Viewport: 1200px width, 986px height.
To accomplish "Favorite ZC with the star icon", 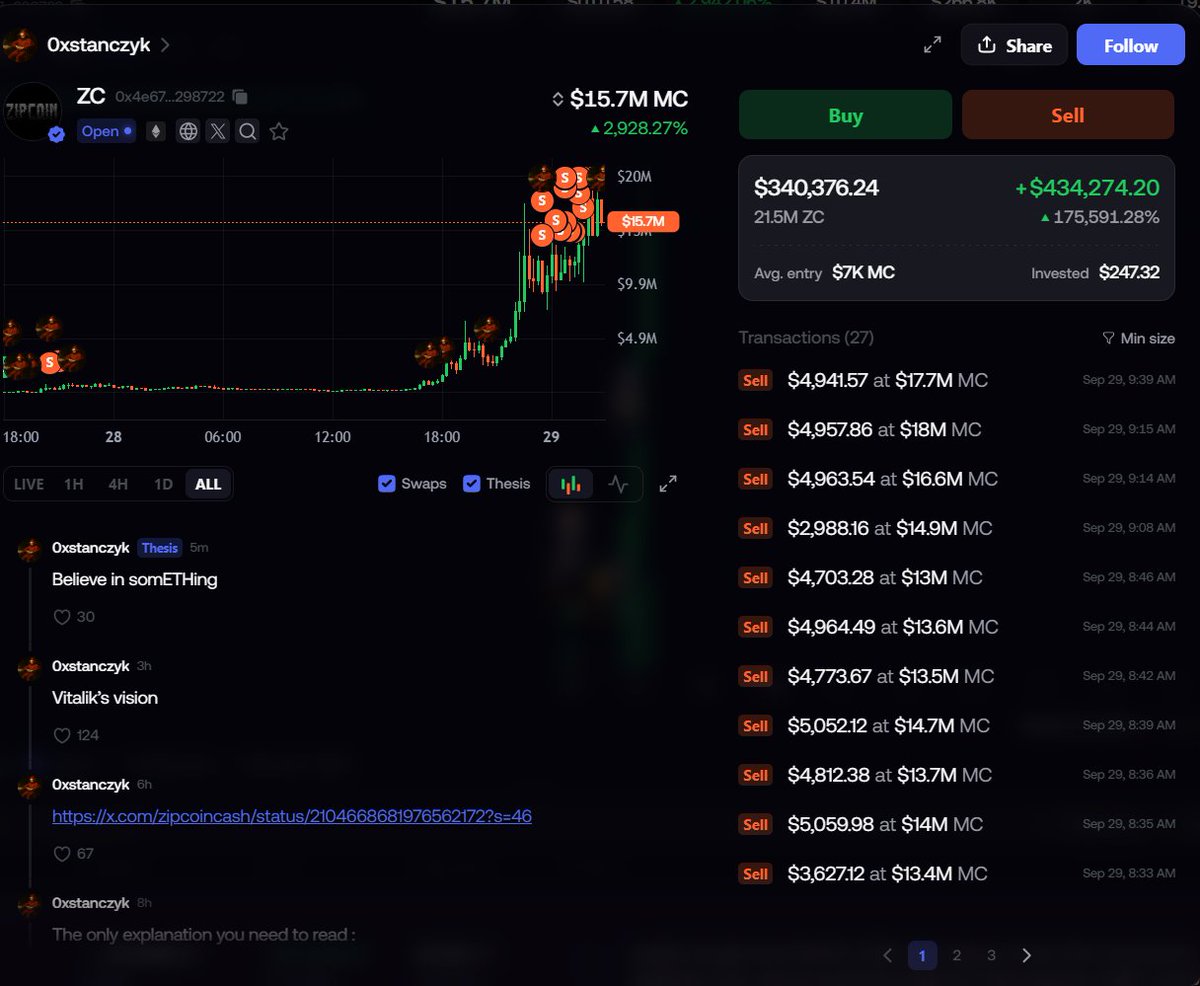I will 279,131.
